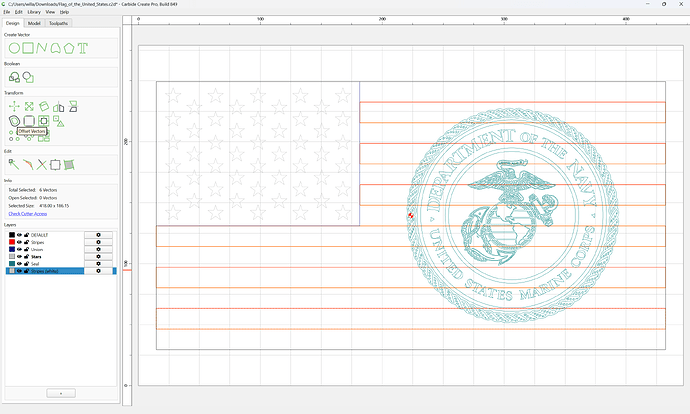Image resolution: width=690 pixels, height=414 pixels.
Task: Open the View menu
Action: (50, 12)
